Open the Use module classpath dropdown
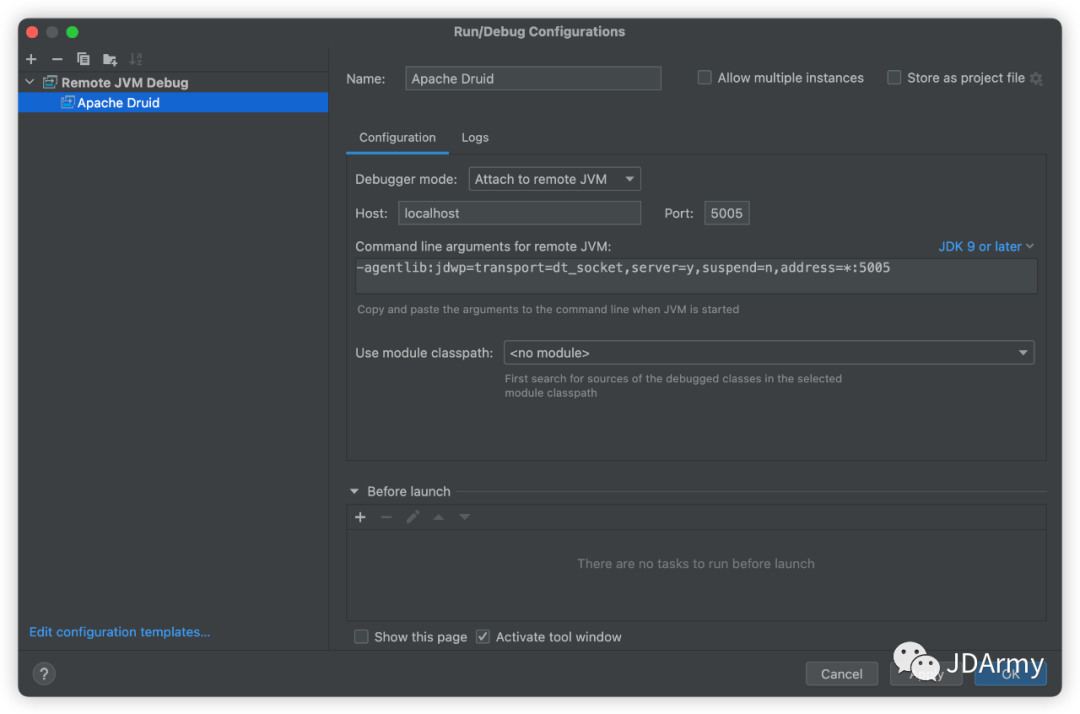This screenshot has height=714, width=1080. pos(769,353)
